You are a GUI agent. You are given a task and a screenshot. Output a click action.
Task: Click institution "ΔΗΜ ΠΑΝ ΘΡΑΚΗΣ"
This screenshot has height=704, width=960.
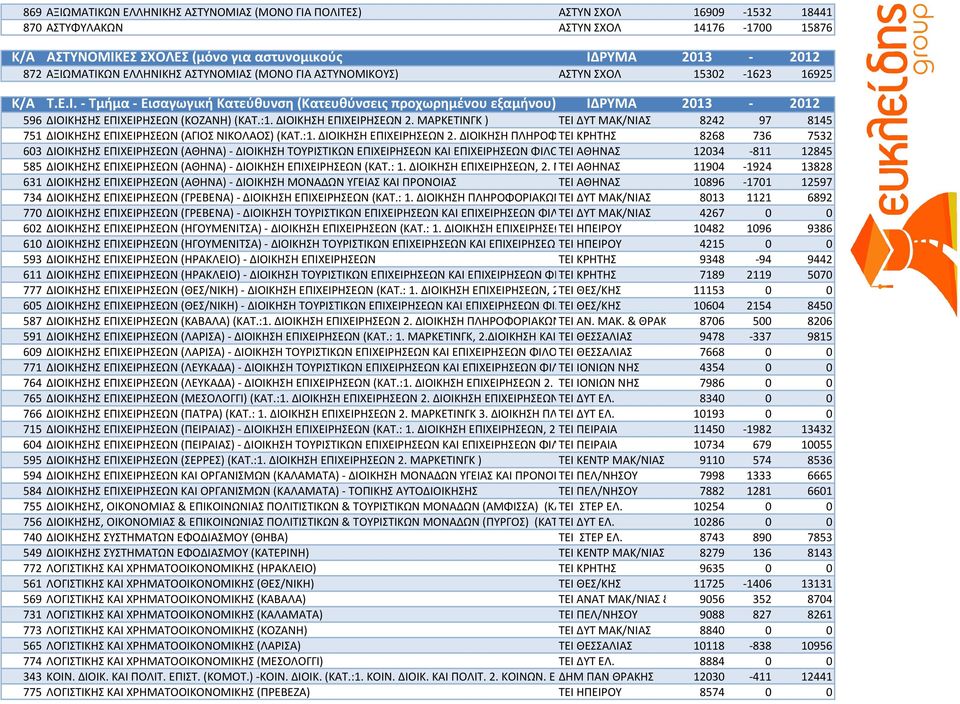[x=606, y=676]
